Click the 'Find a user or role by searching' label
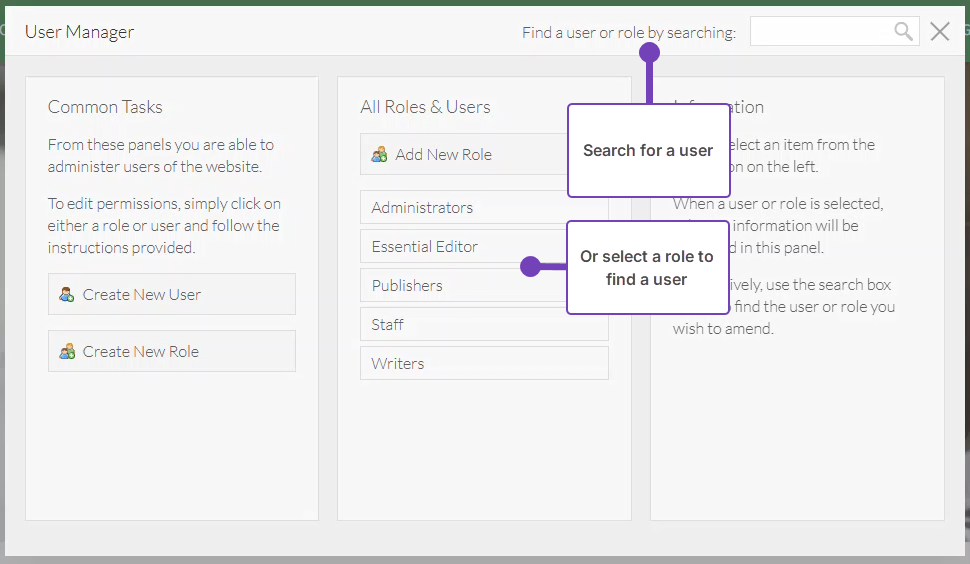 (628, 33)
